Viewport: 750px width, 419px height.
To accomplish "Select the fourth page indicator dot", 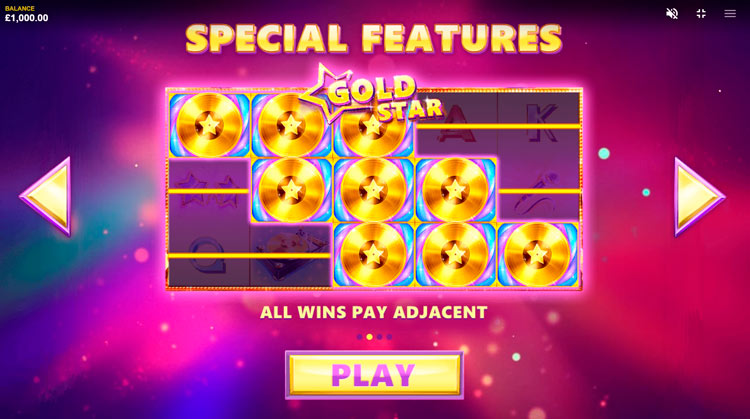I will click(x=389, y=337).
